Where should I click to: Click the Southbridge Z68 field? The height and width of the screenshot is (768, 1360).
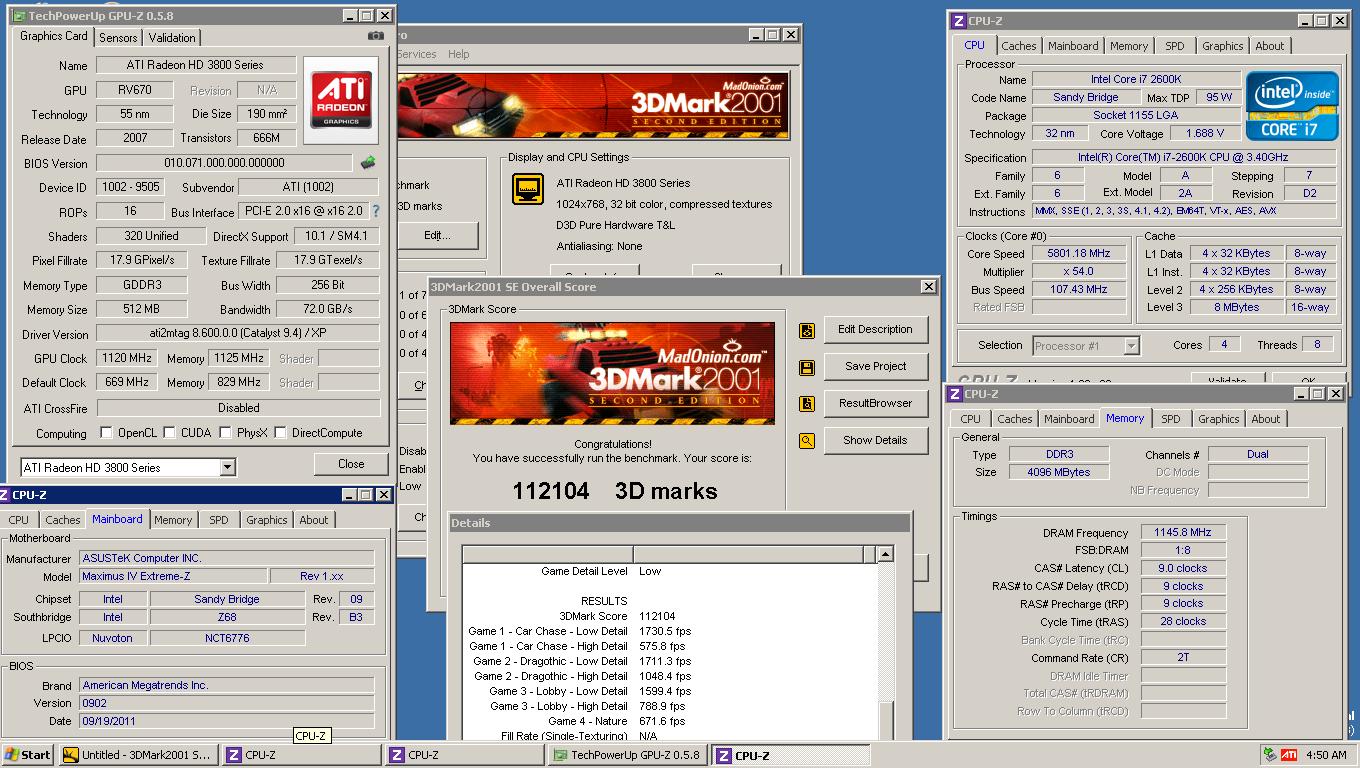point(228,617)
